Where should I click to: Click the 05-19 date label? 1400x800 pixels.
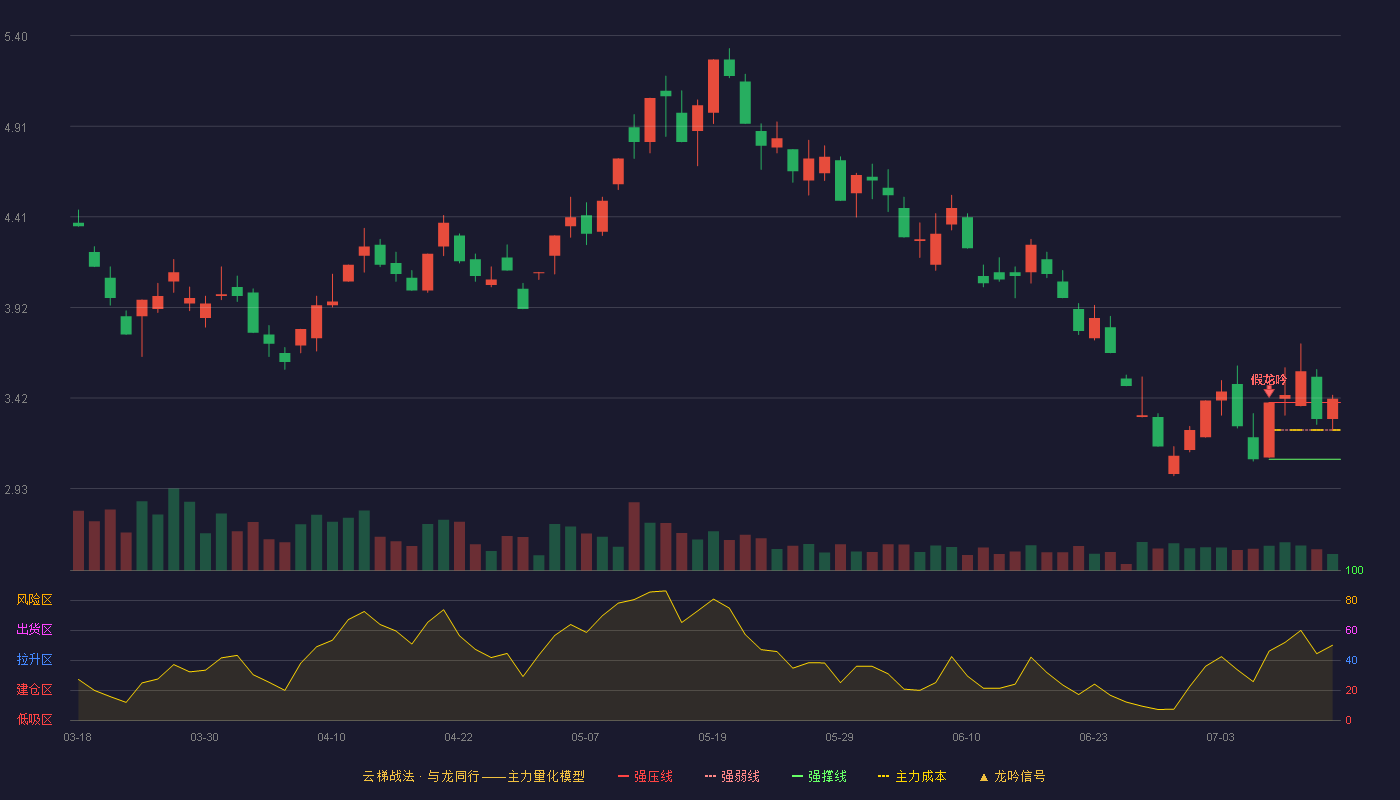coord(712,737)
